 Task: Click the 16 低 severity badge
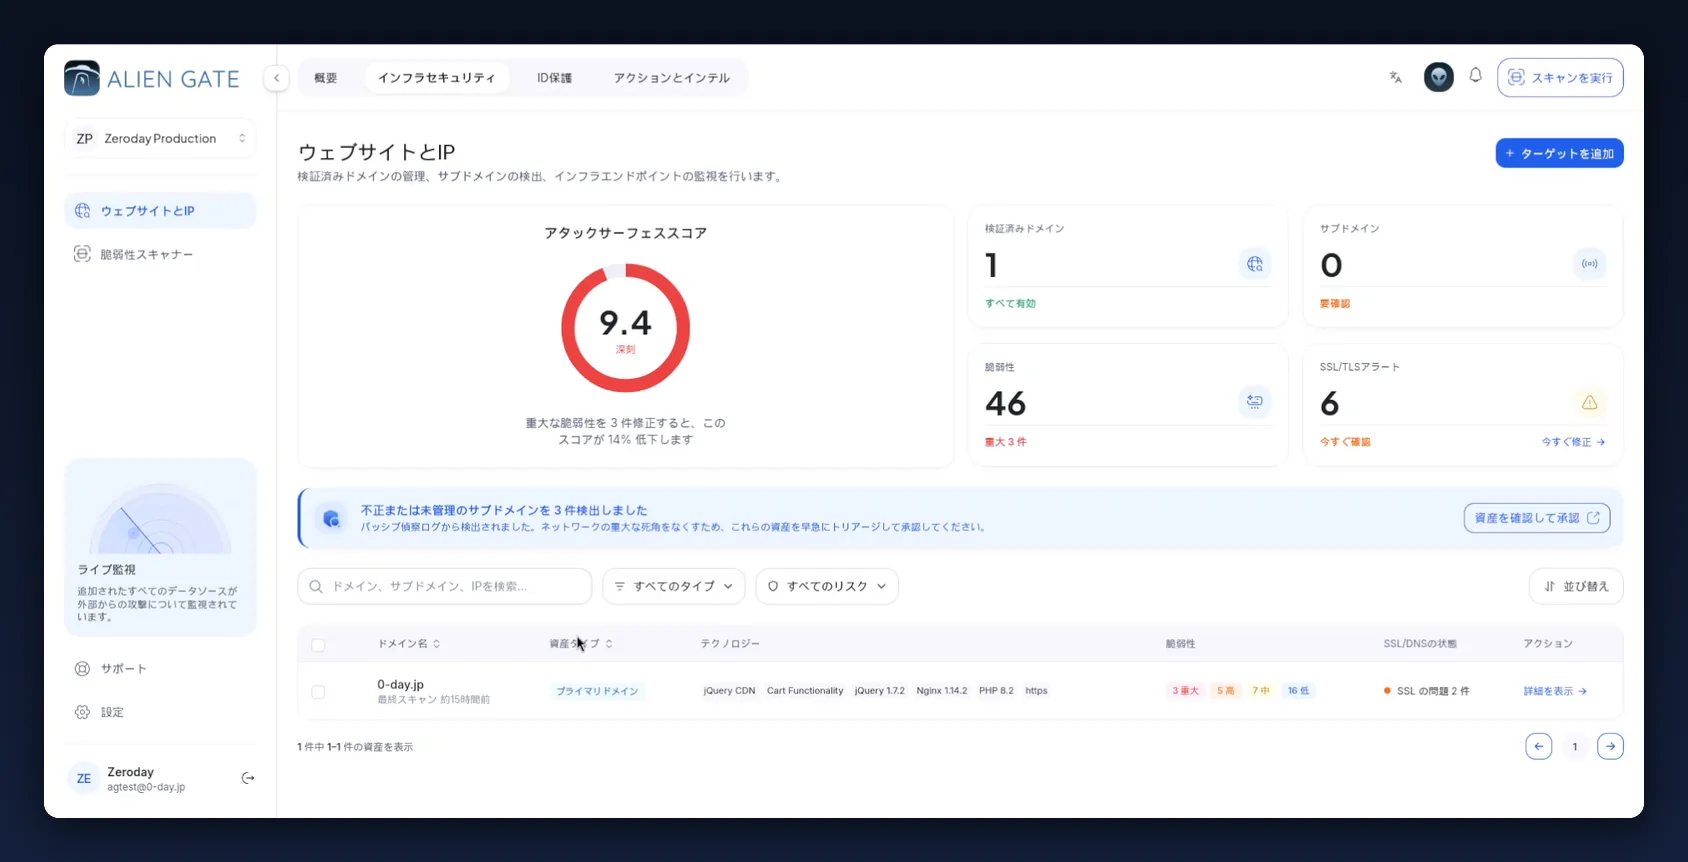(x=1298, y=691)
